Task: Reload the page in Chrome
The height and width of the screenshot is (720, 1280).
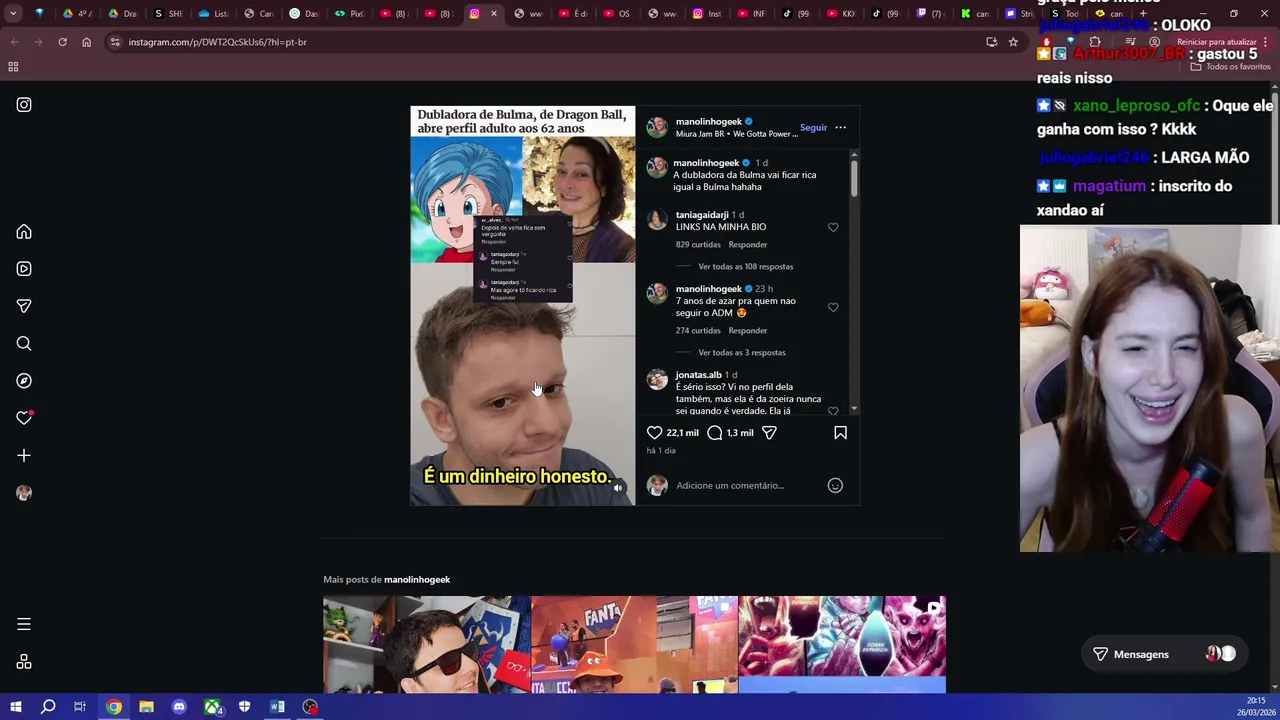Action: click(x=62, y=42)
